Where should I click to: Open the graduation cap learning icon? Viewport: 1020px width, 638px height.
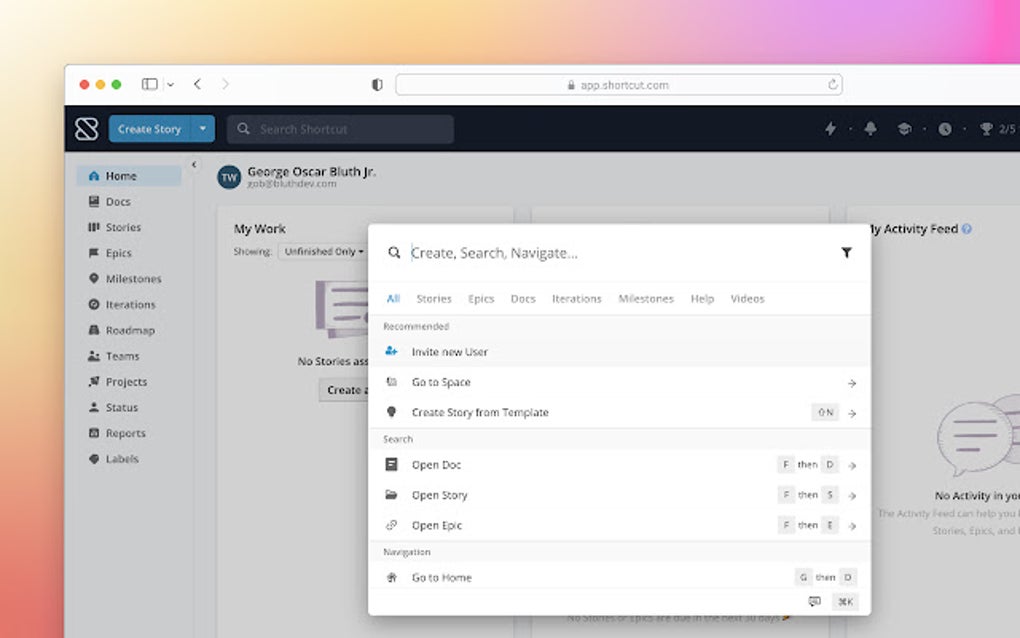[x=905, y=129]
